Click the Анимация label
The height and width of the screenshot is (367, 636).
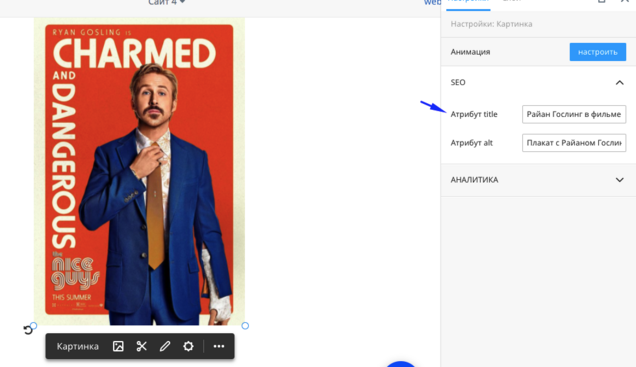(x=470, y=52)
